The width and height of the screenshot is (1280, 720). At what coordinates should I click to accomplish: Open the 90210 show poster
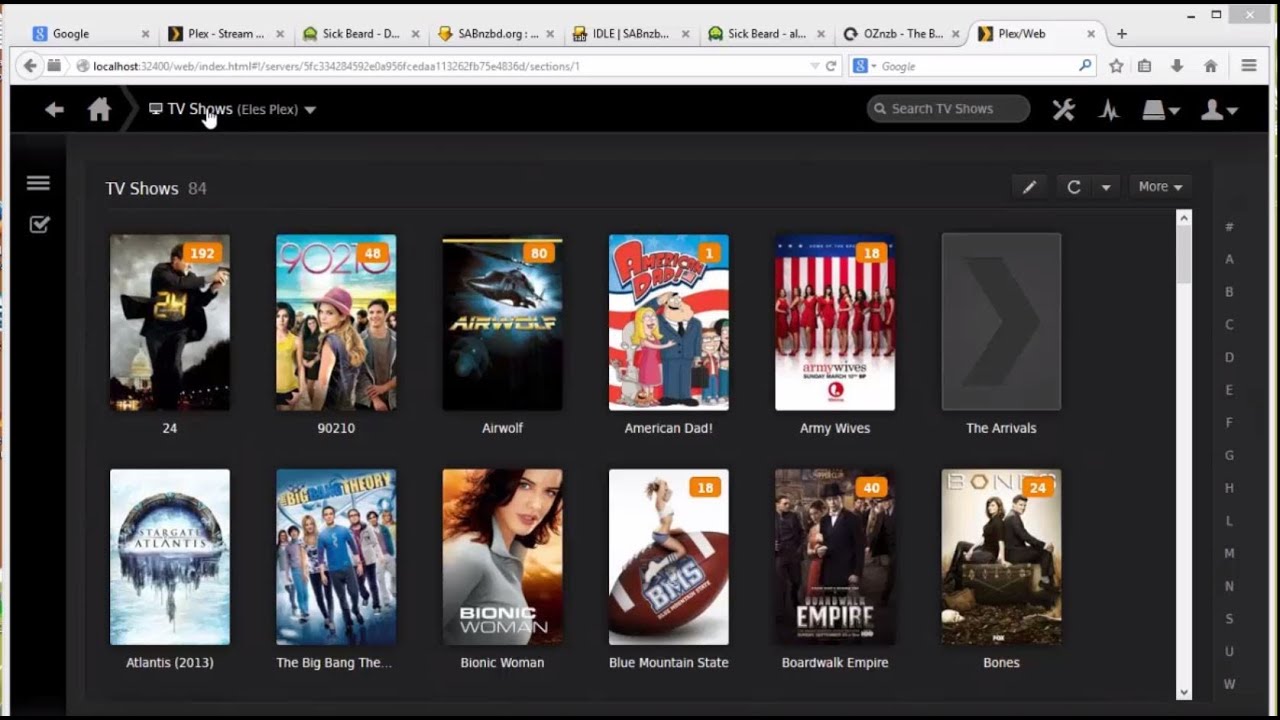pos(336,323)
